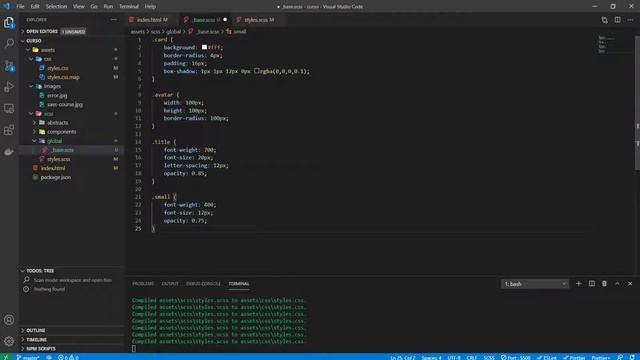Expand the Open Editors section
640x360 pixels.
click(72, 31)
